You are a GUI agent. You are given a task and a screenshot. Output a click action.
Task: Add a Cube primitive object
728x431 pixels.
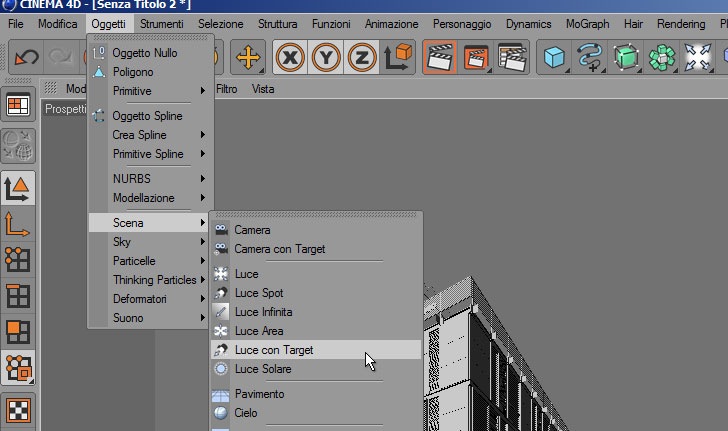pyautogui.click(x=554, y=58)
